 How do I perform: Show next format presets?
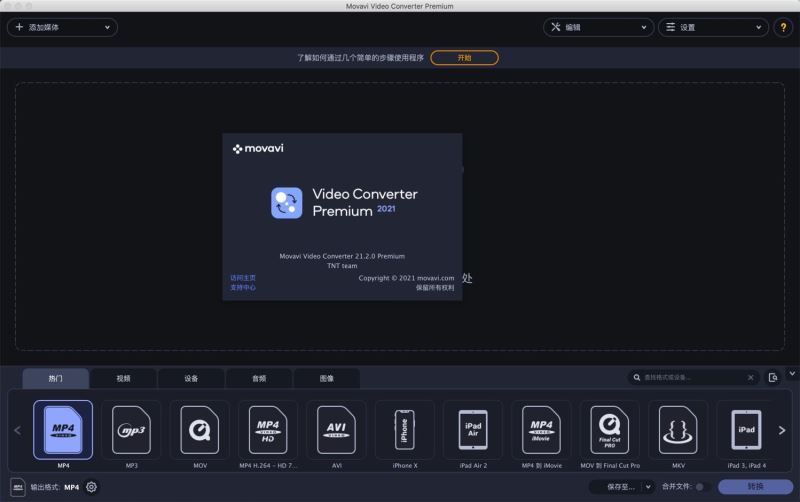tap(782, 431)
